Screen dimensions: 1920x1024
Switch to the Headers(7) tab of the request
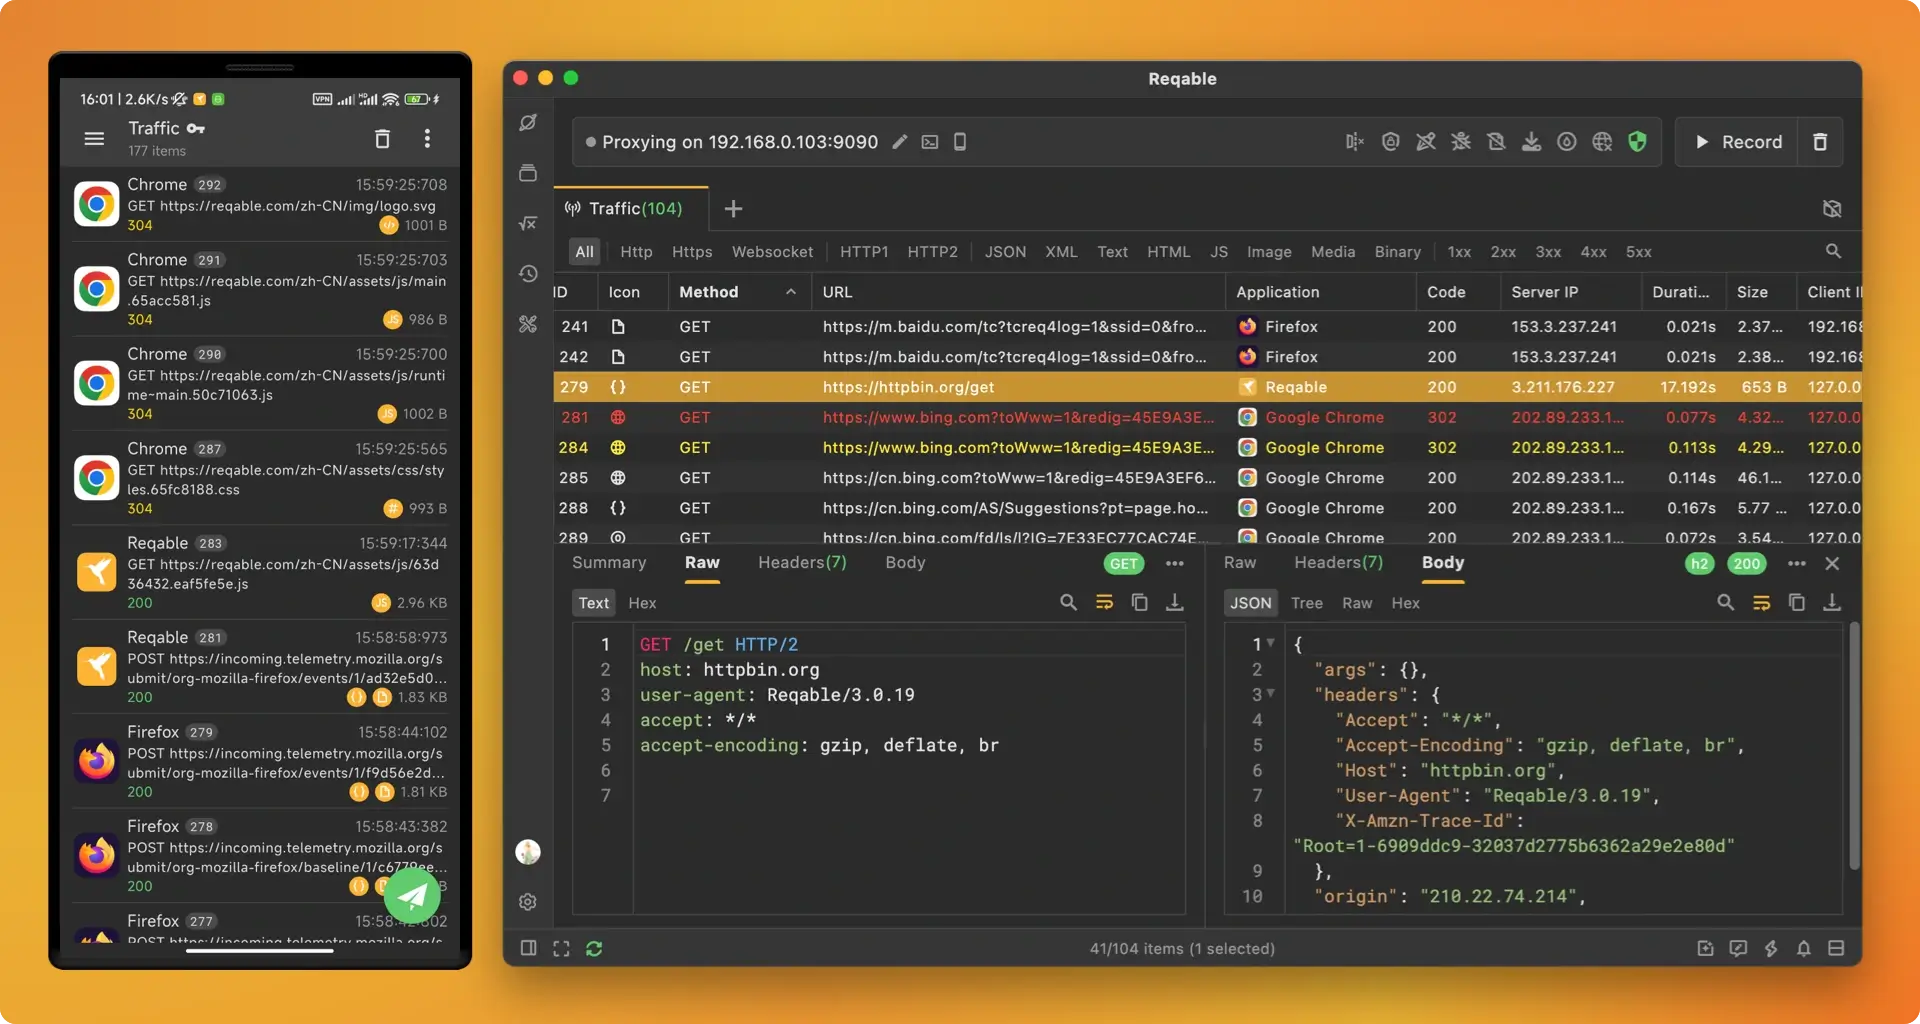point(801,562)
